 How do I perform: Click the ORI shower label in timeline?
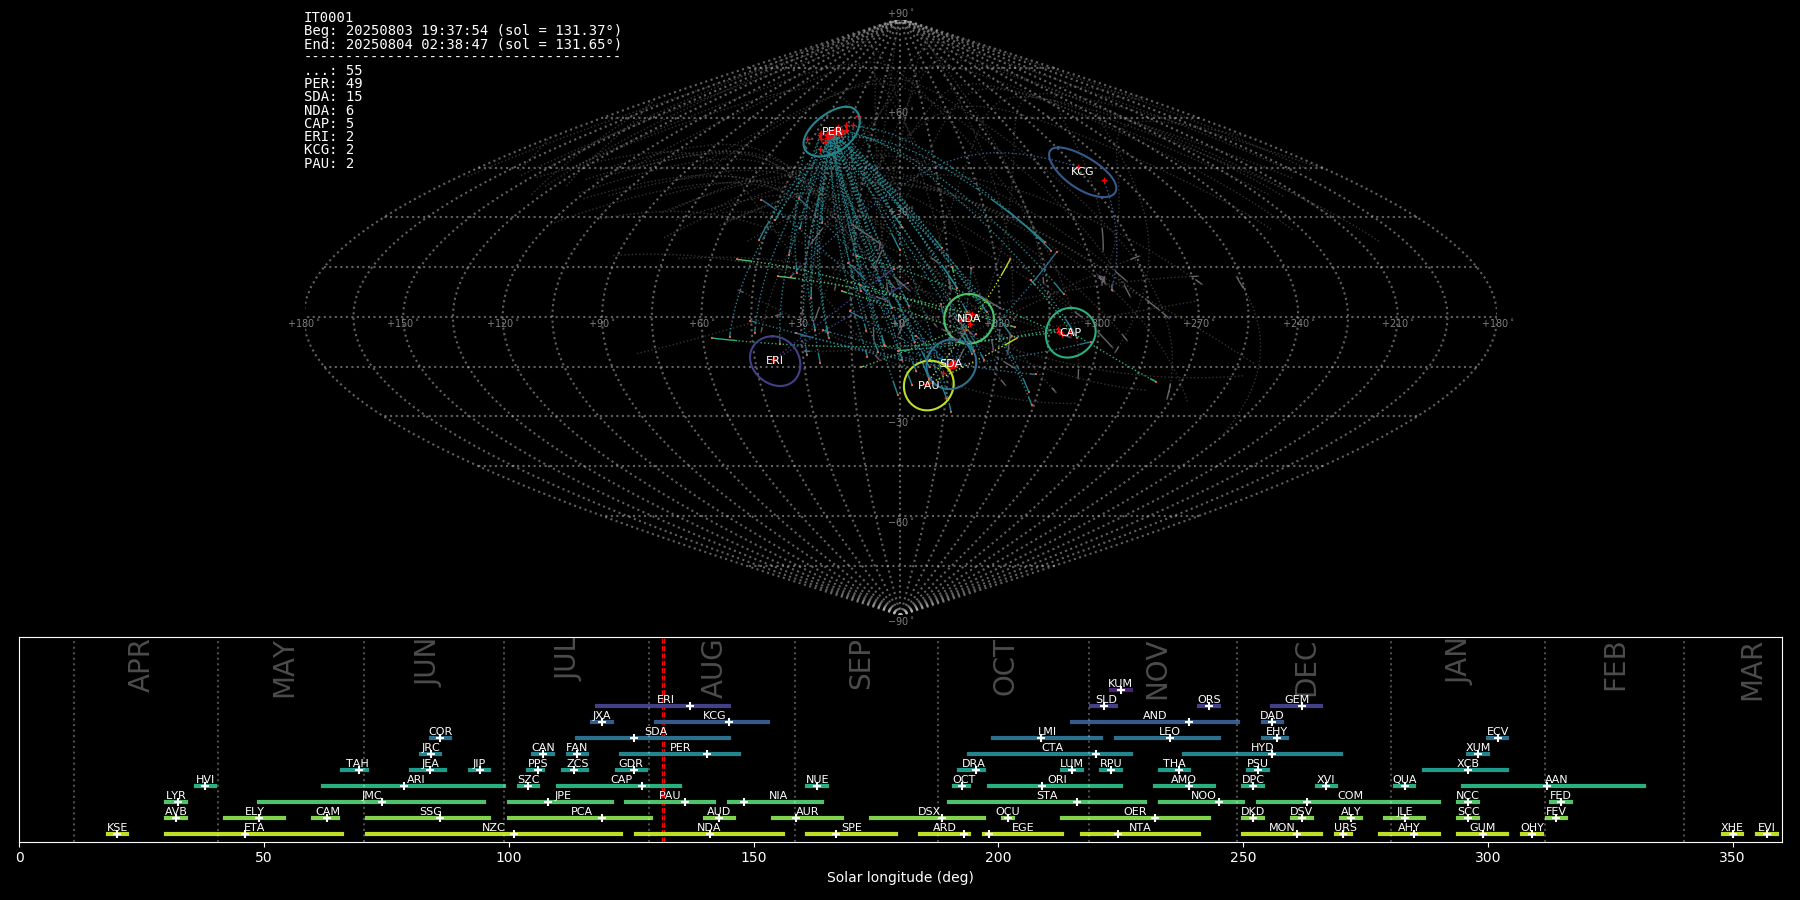pos(1057,780)
